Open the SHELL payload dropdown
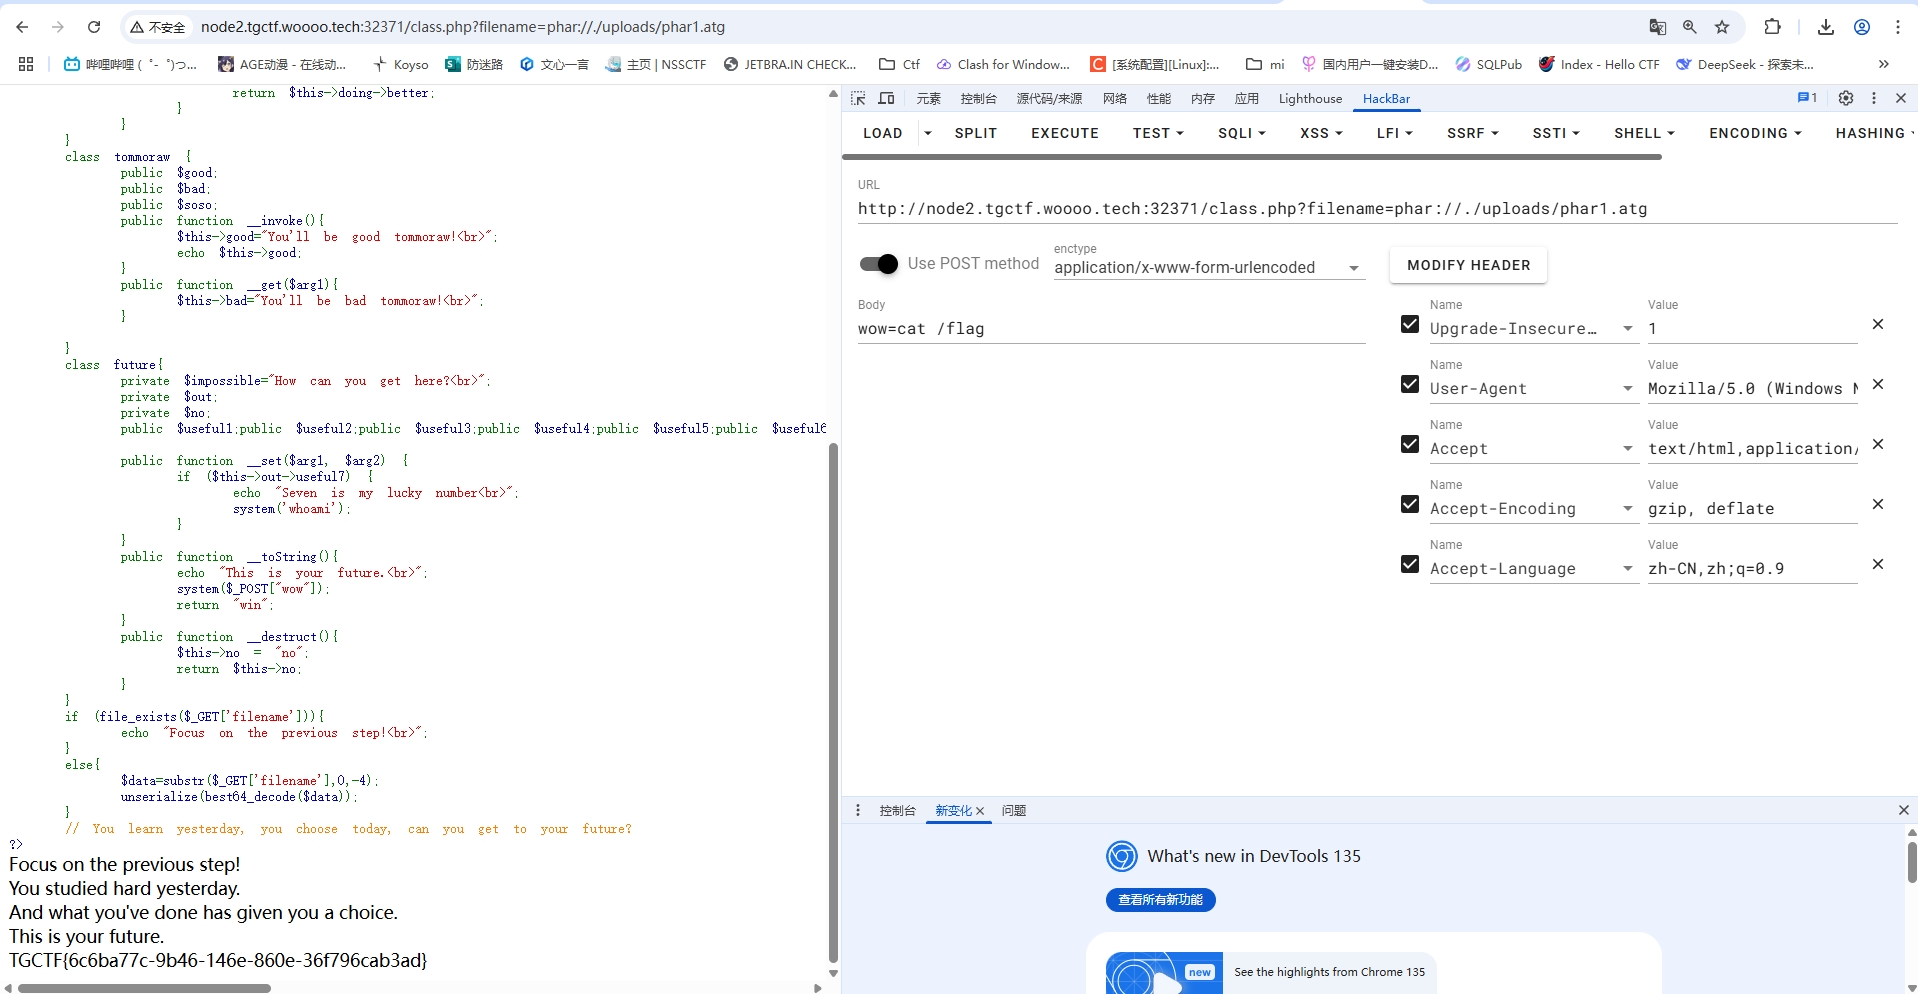The width and height of the screenshot is (1918, 994). click(x=1644, y=133)
